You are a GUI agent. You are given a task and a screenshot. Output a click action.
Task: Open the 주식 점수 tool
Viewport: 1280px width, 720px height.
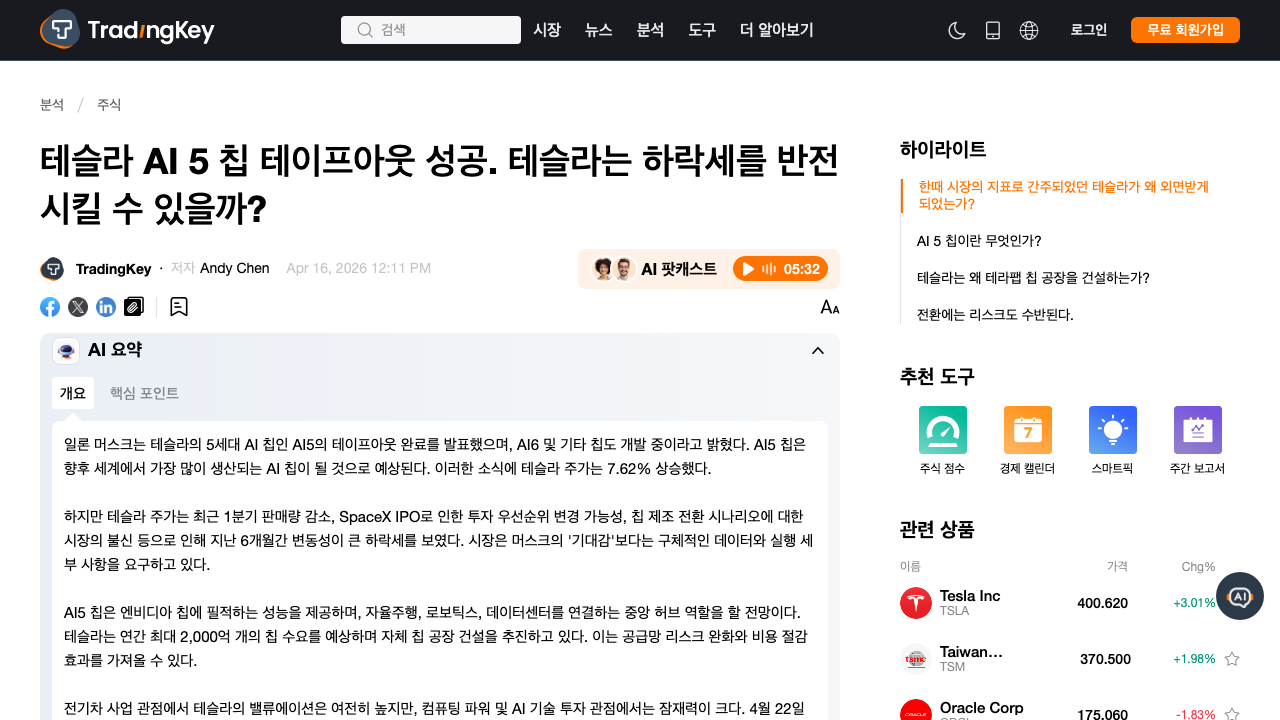click(x=943, y=441)
